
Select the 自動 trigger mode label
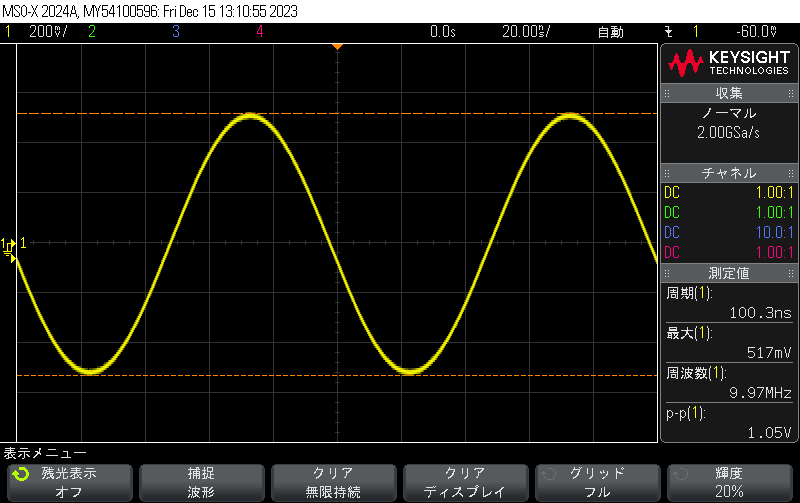tap(610, 31)
